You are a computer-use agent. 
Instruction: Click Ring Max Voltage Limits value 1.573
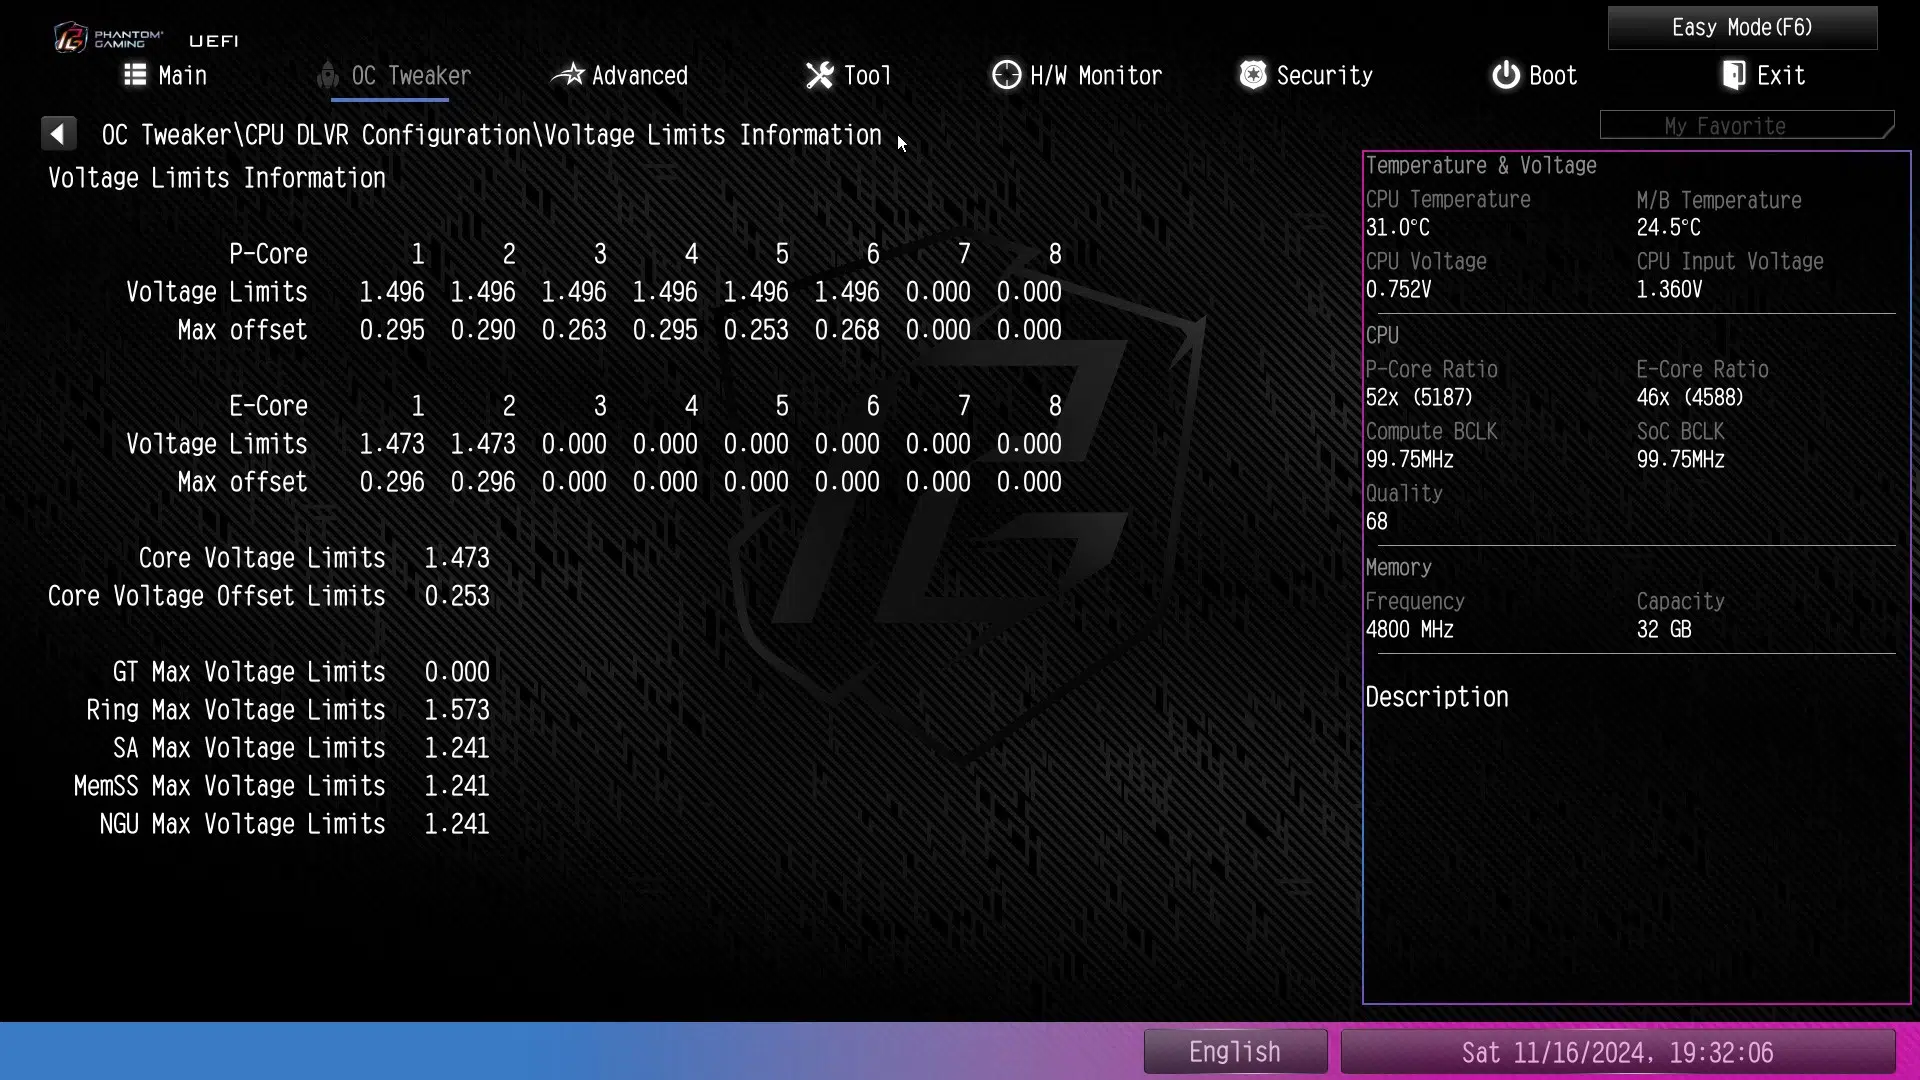coord(457,710)
